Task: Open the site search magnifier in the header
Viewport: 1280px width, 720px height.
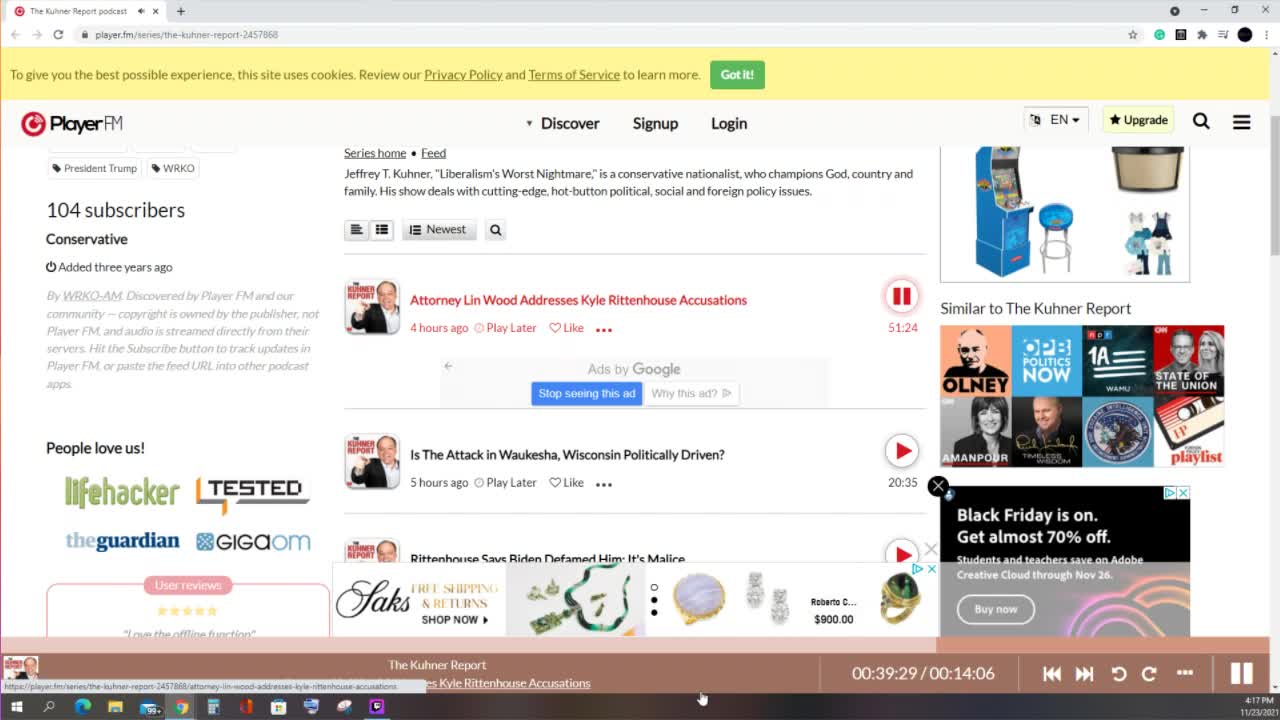Action: pos(1201,121)
